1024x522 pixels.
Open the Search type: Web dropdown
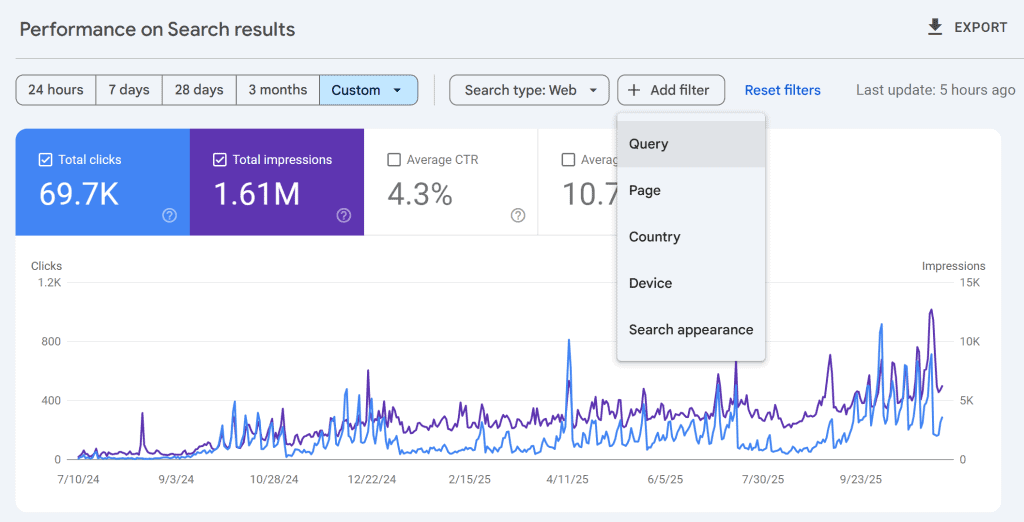coord(529,90)
